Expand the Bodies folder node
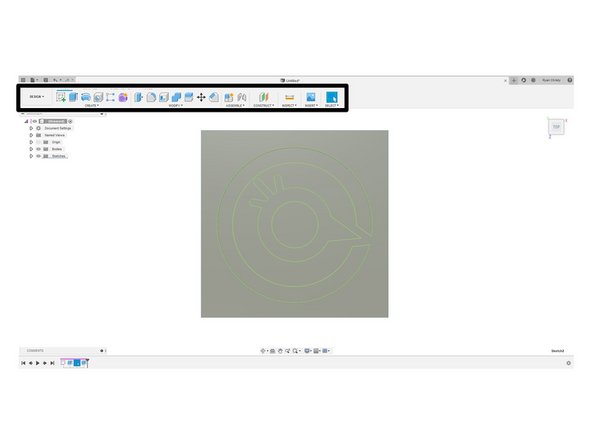The image size is (592, 444). click(31, 149)
